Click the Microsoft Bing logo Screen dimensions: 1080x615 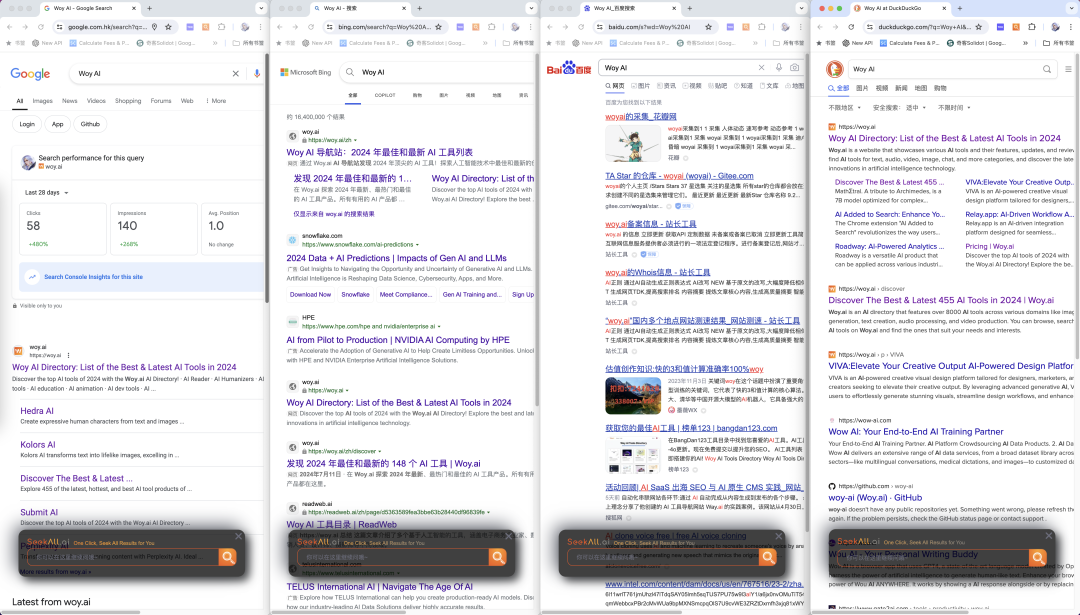click(x=306, y=72)
